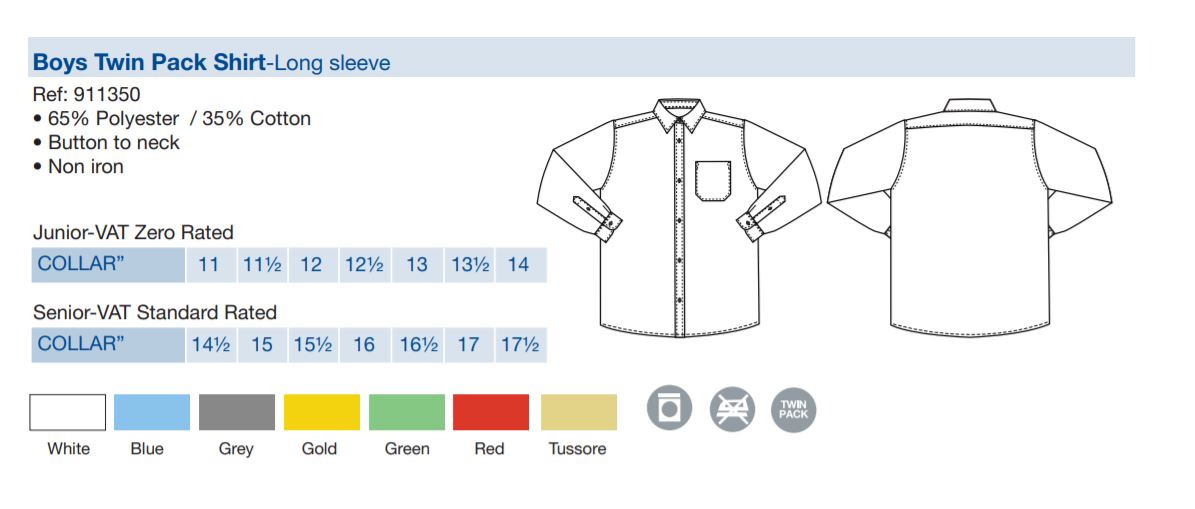Click the front view shirt illustration

pyautogui.click(x=678, y=217)
